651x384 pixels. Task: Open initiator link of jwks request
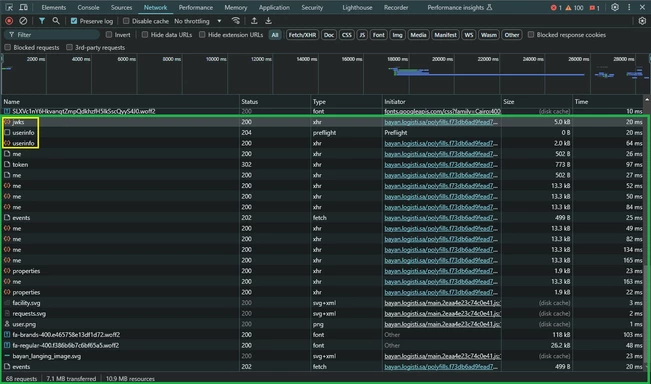(441, 122)
